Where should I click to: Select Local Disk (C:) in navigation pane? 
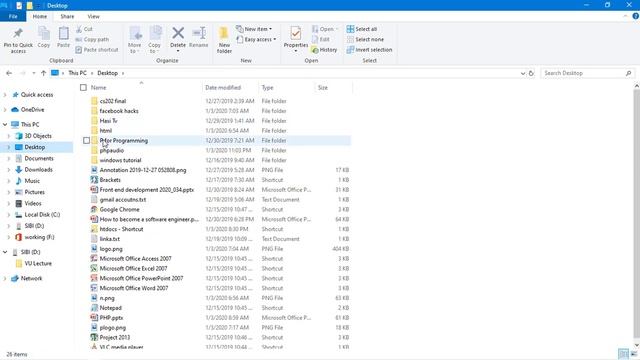click(42, 214)
